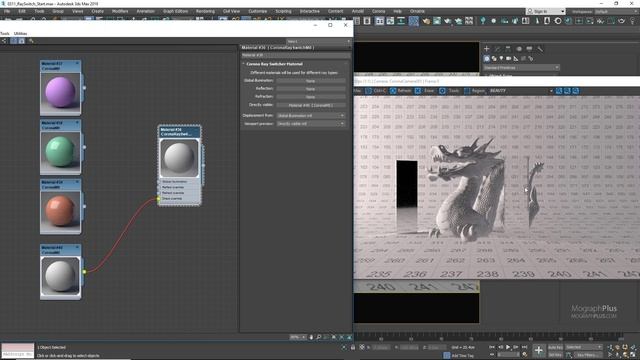640x360 pixels.
Task: Open the View1 dropdown in material editor
Action: [x=318, y=42]
